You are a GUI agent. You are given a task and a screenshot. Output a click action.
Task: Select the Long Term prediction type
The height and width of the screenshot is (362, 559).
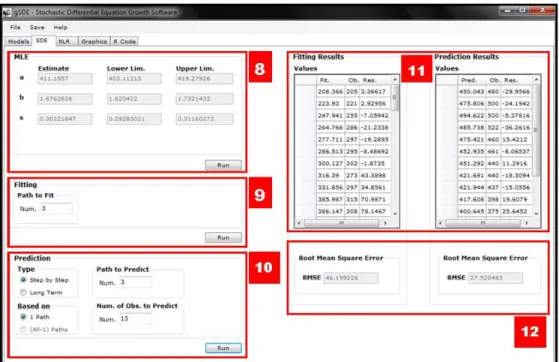click(24, 292)
